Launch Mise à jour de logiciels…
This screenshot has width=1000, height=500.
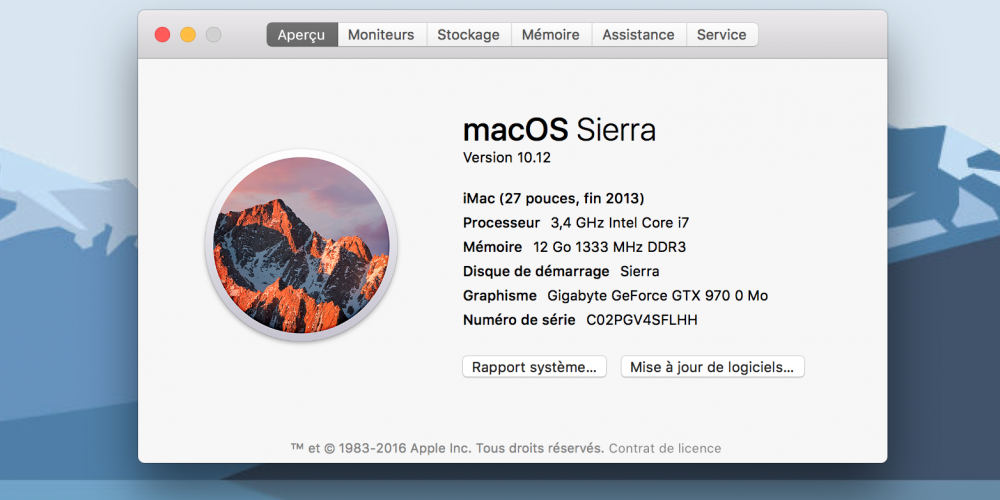[712, 367]
